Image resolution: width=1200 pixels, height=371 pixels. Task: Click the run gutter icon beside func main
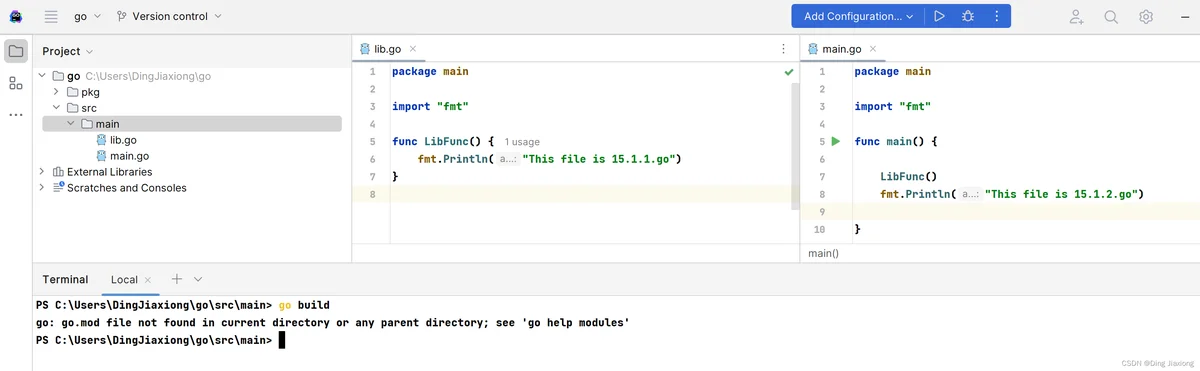[836, 142]
